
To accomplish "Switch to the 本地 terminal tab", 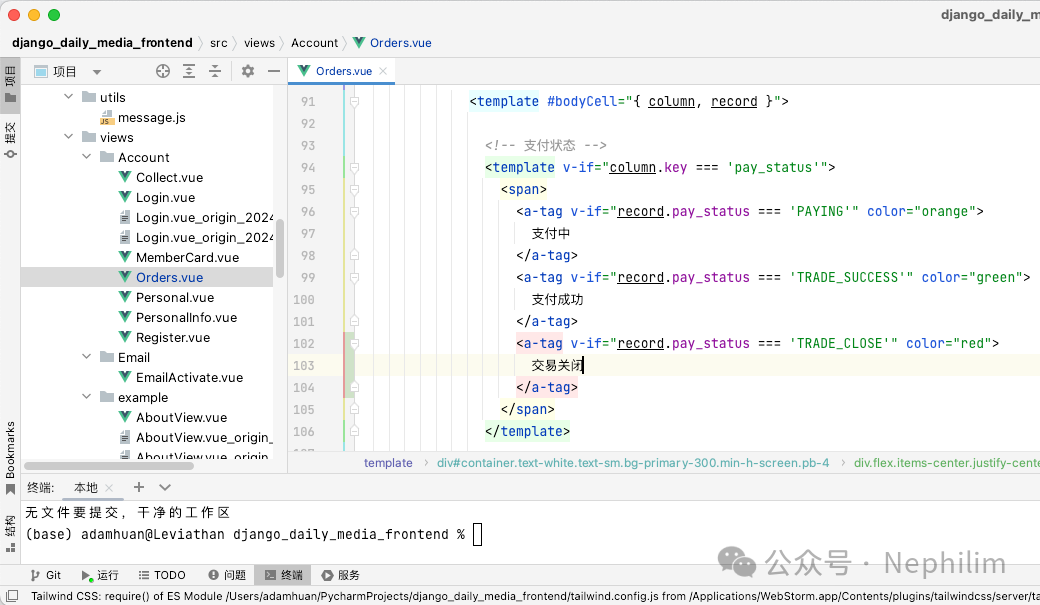I will 86,487.
